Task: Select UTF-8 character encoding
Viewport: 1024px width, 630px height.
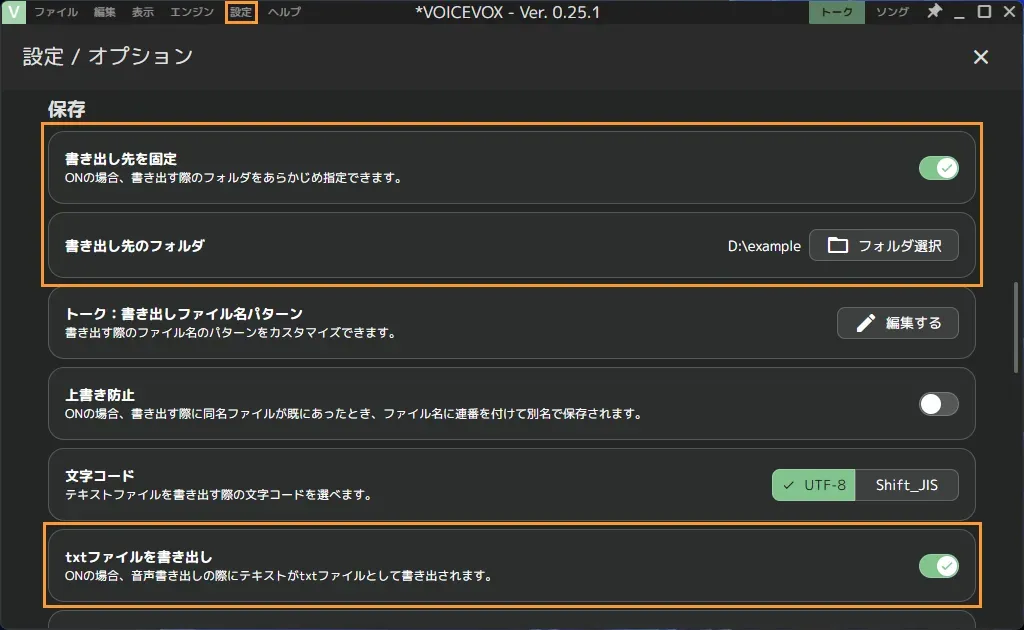Action: (814, 485)
